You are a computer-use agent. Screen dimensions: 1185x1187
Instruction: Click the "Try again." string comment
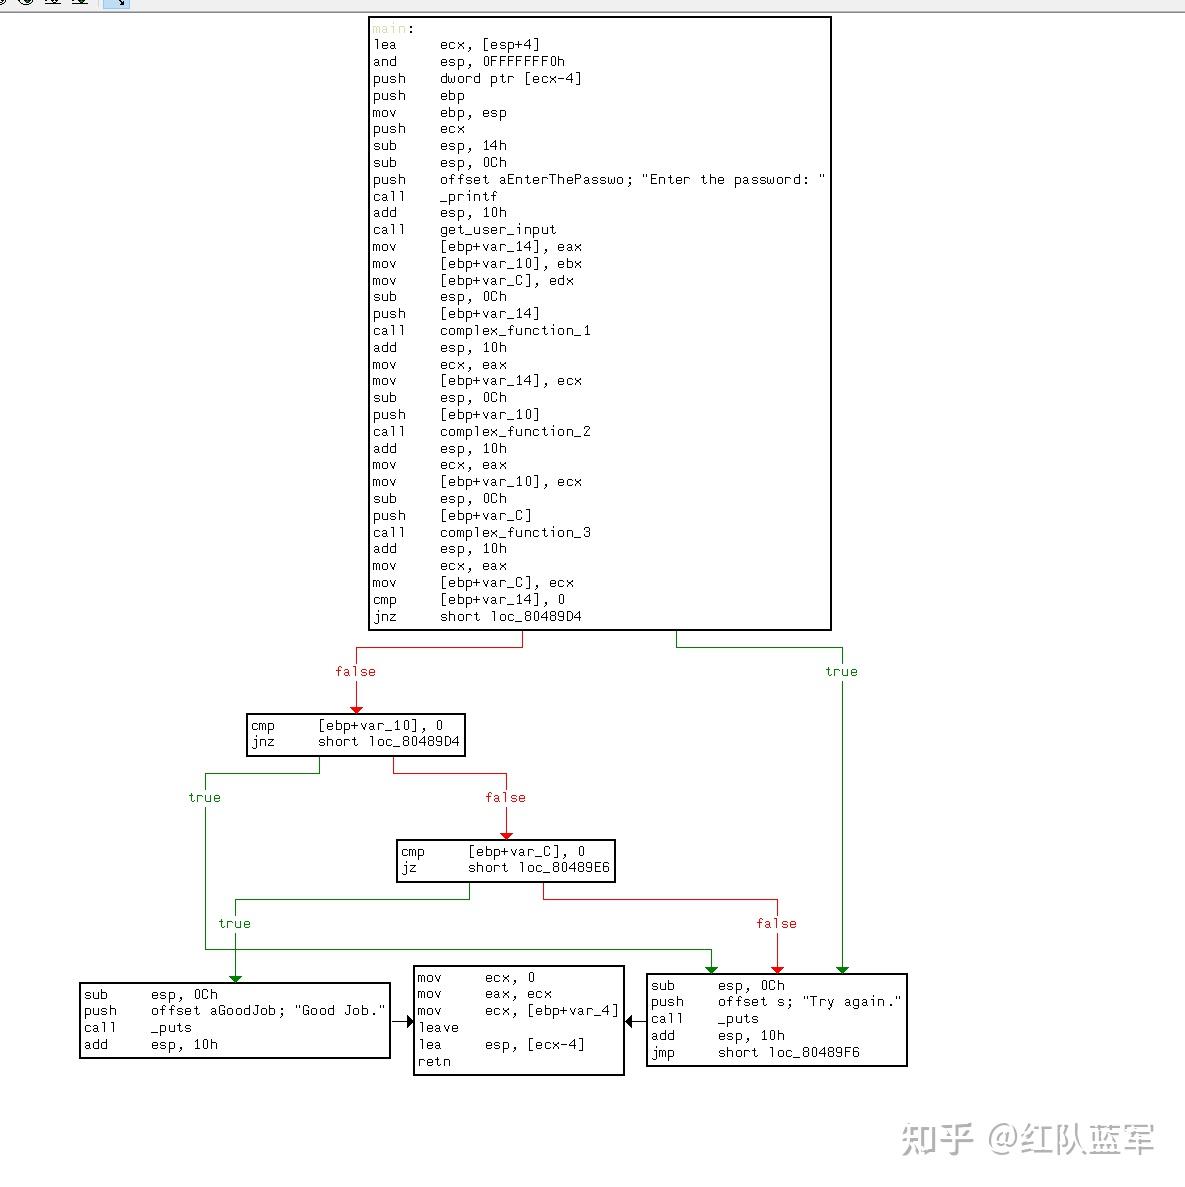[x=852, y=1002]
